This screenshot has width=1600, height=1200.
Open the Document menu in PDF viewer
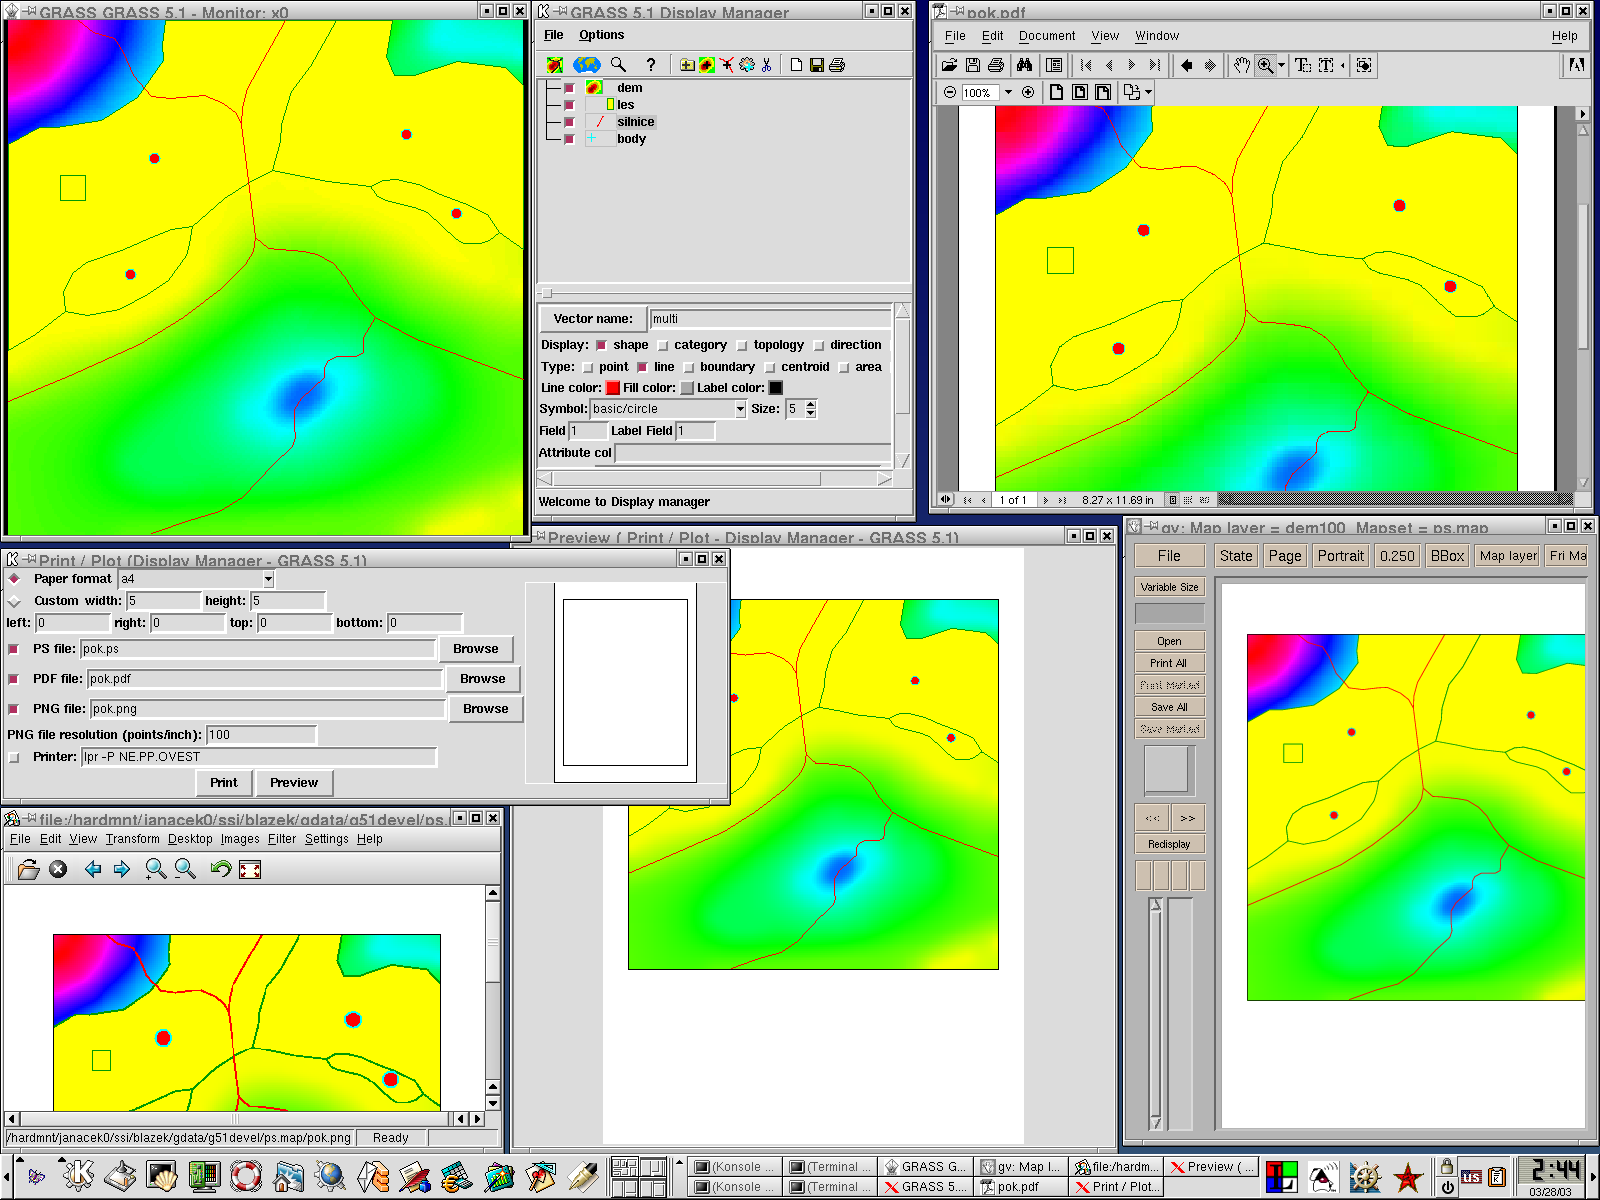coord(1046,36)
